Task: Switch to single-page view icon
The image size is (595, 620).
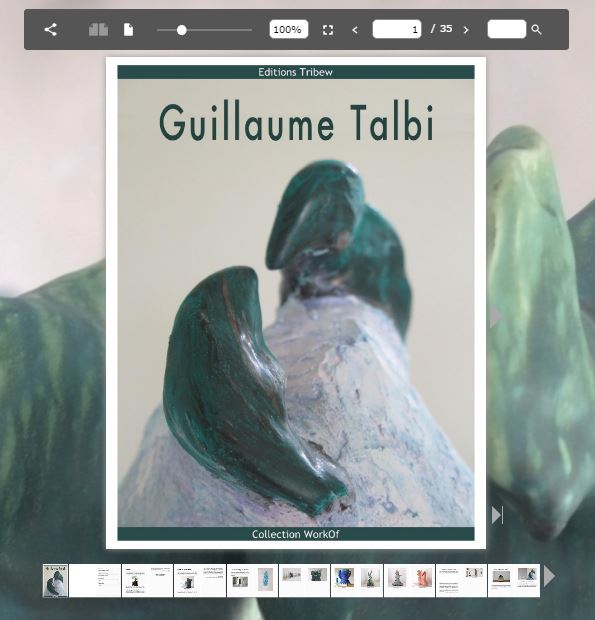Action: point(128,30)
